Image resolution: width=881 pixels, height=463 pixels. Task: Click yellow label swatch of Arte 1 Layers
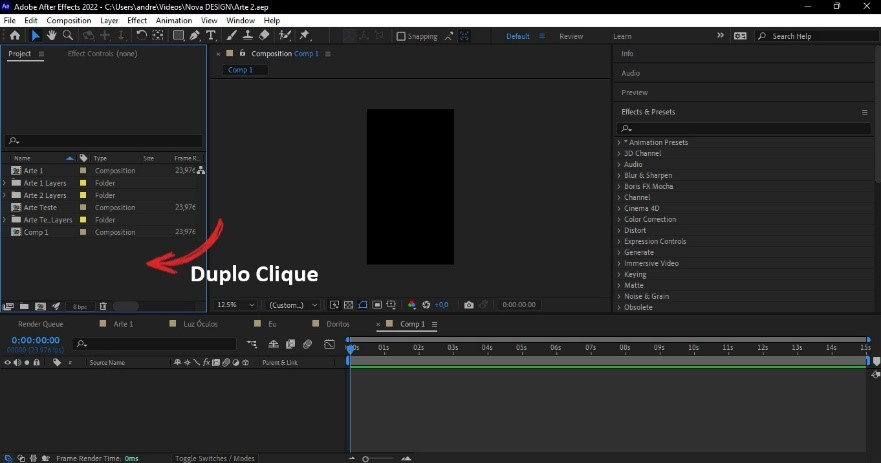pyautogui.click(x=83, y=183)
